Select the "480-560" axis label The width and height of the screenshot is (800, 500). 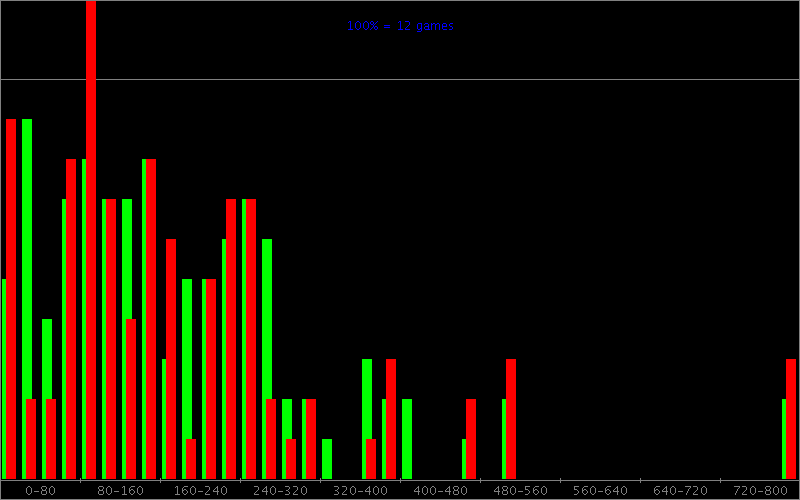coord(520,491)
